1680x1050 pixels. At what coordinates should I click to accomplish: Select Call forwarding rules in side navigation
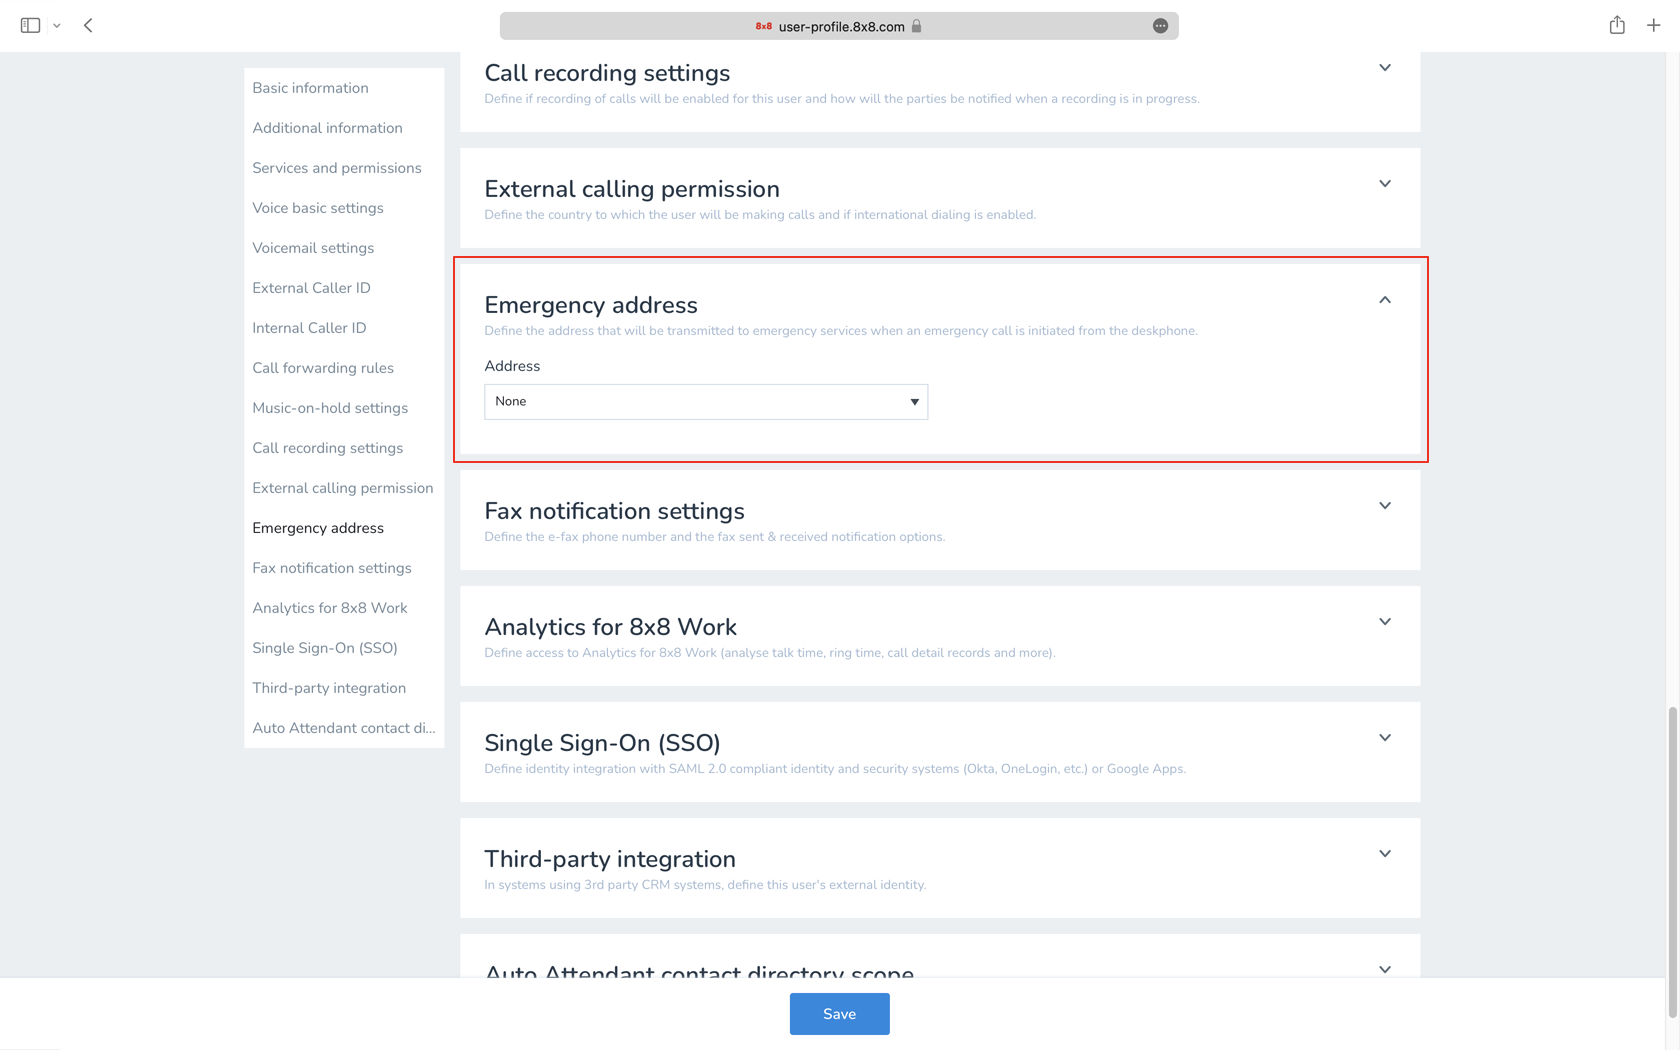click(323, 368)
